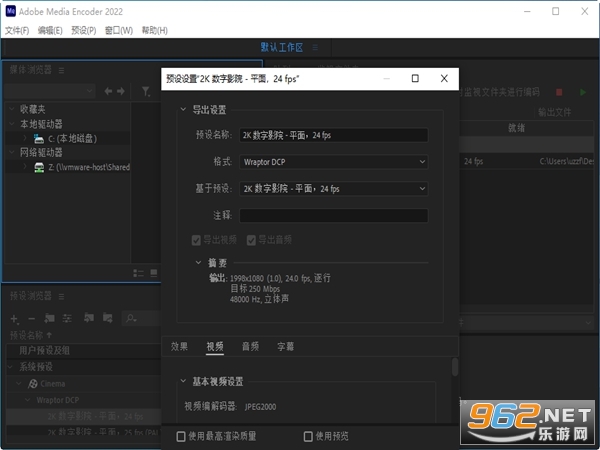
Task: Close the preset settings dialog
Action: (444, 78)
